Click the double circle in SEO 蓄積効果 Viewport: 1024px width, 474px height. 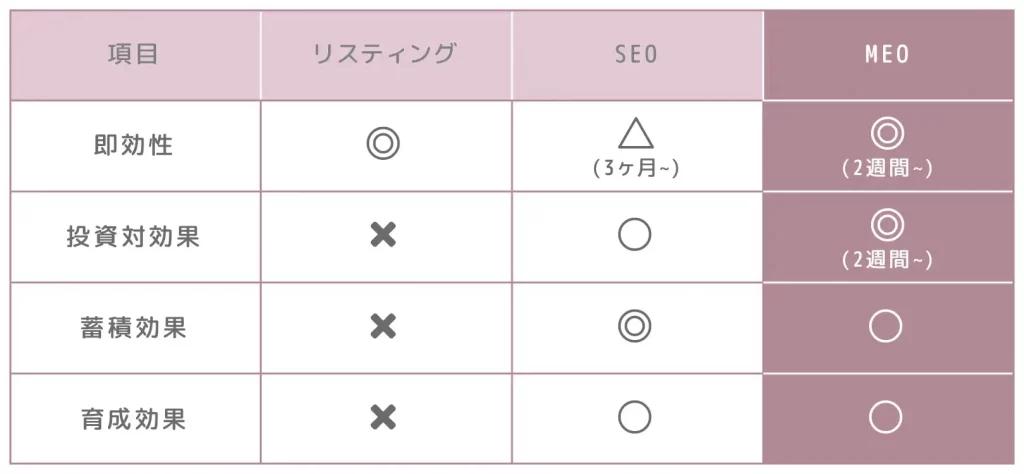pos(635,326)
